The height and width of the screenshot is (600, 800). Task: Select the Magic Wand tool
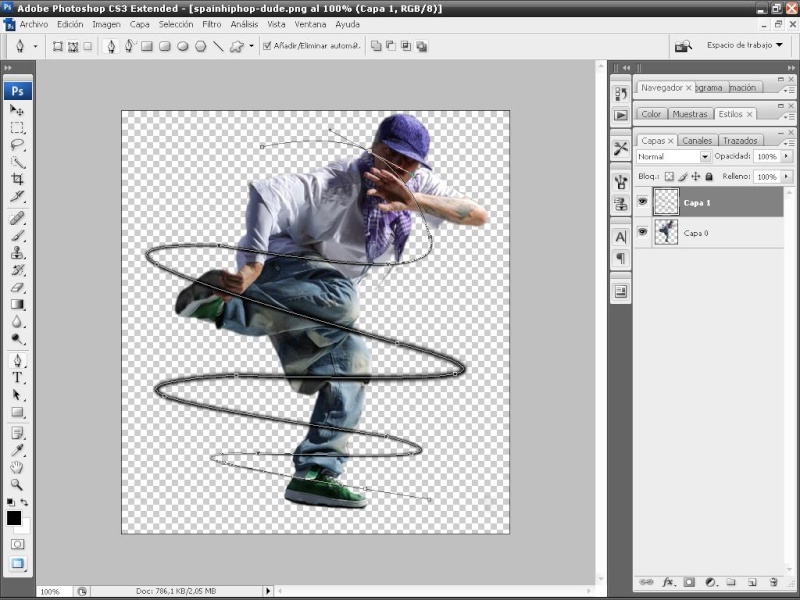[17, 162]
